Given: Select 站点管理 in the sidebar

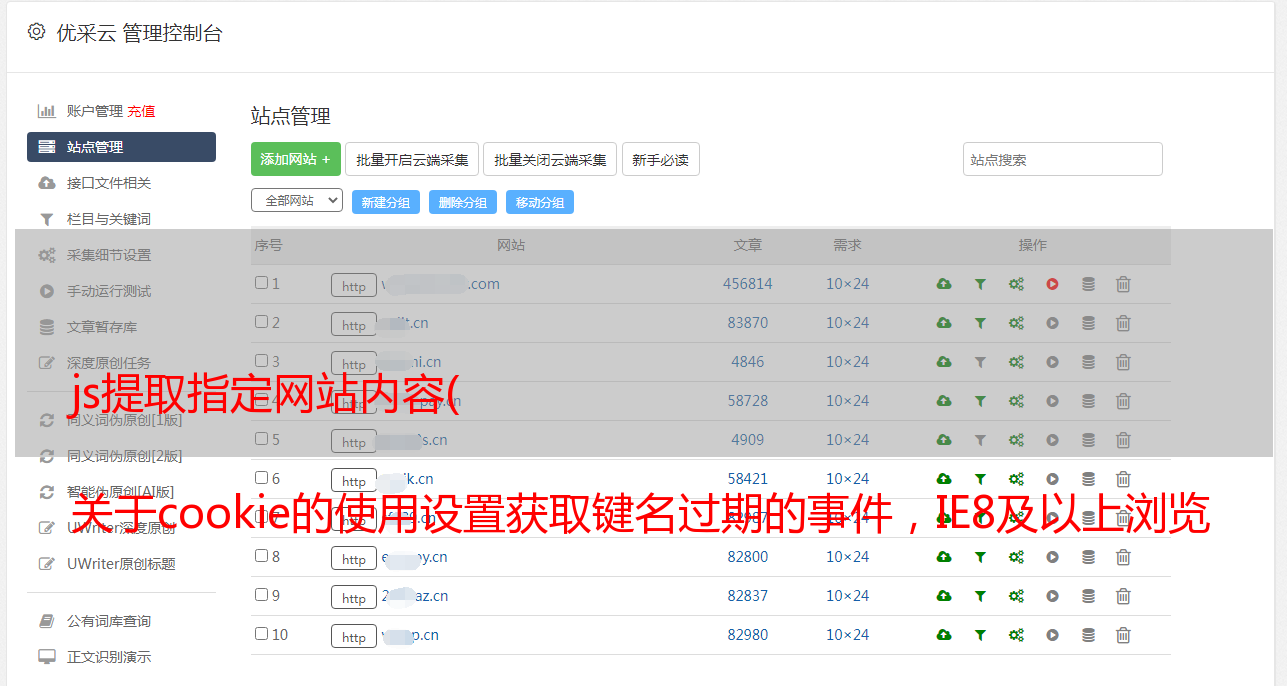Looking at the screenshot, I should click(121, 147).
